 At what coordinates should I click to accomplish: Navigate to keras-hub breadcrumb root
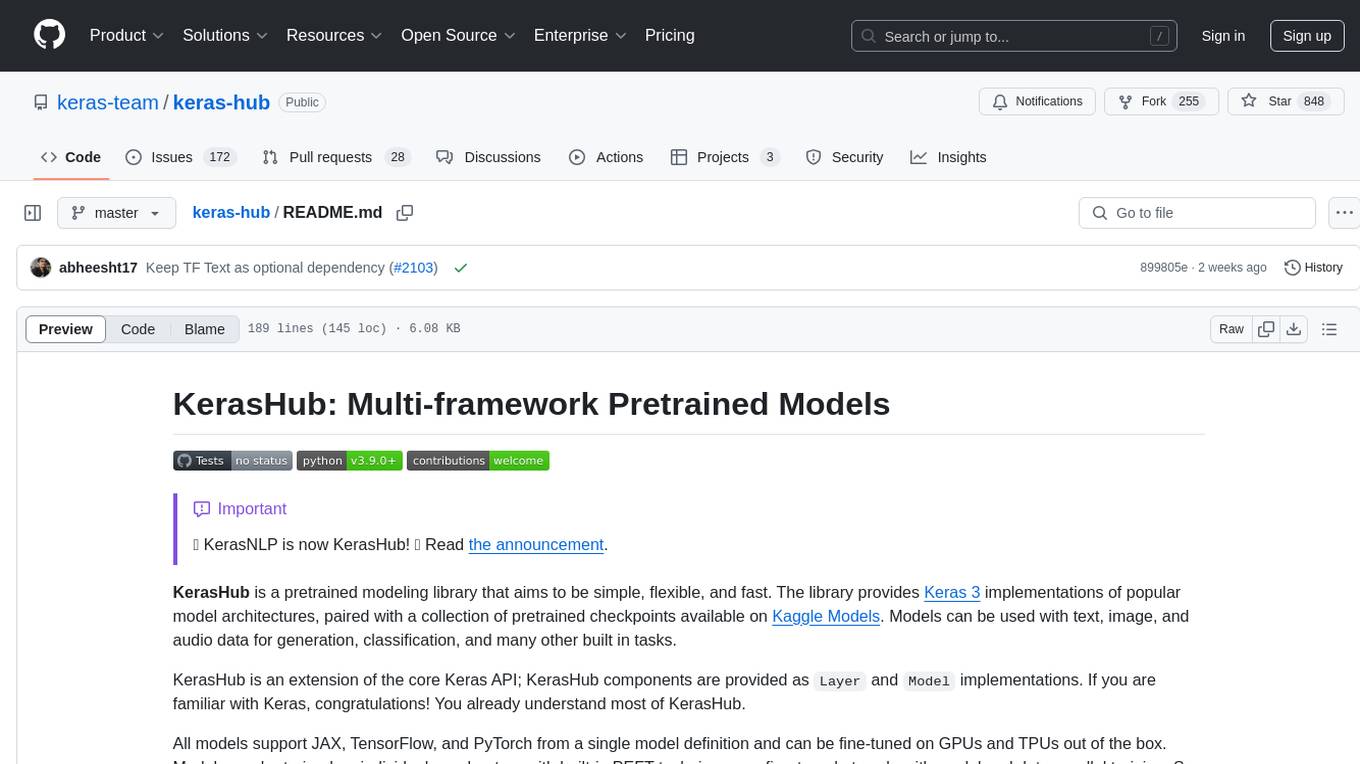point(231,212)
